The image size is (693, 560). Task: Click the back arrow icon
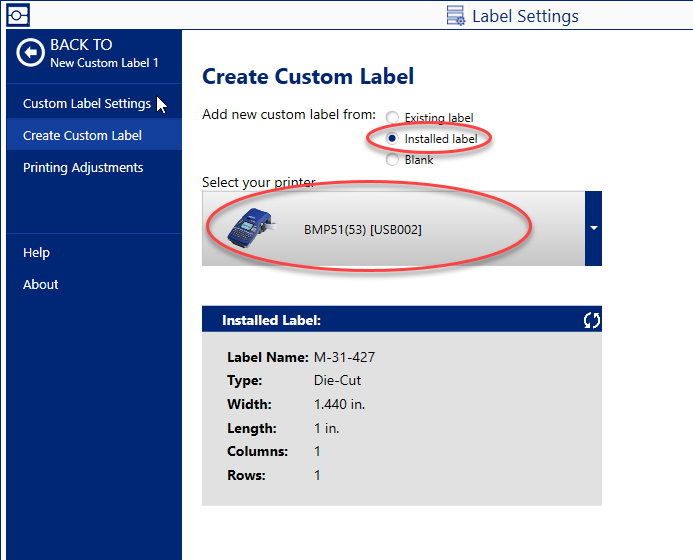coord(31,53)
